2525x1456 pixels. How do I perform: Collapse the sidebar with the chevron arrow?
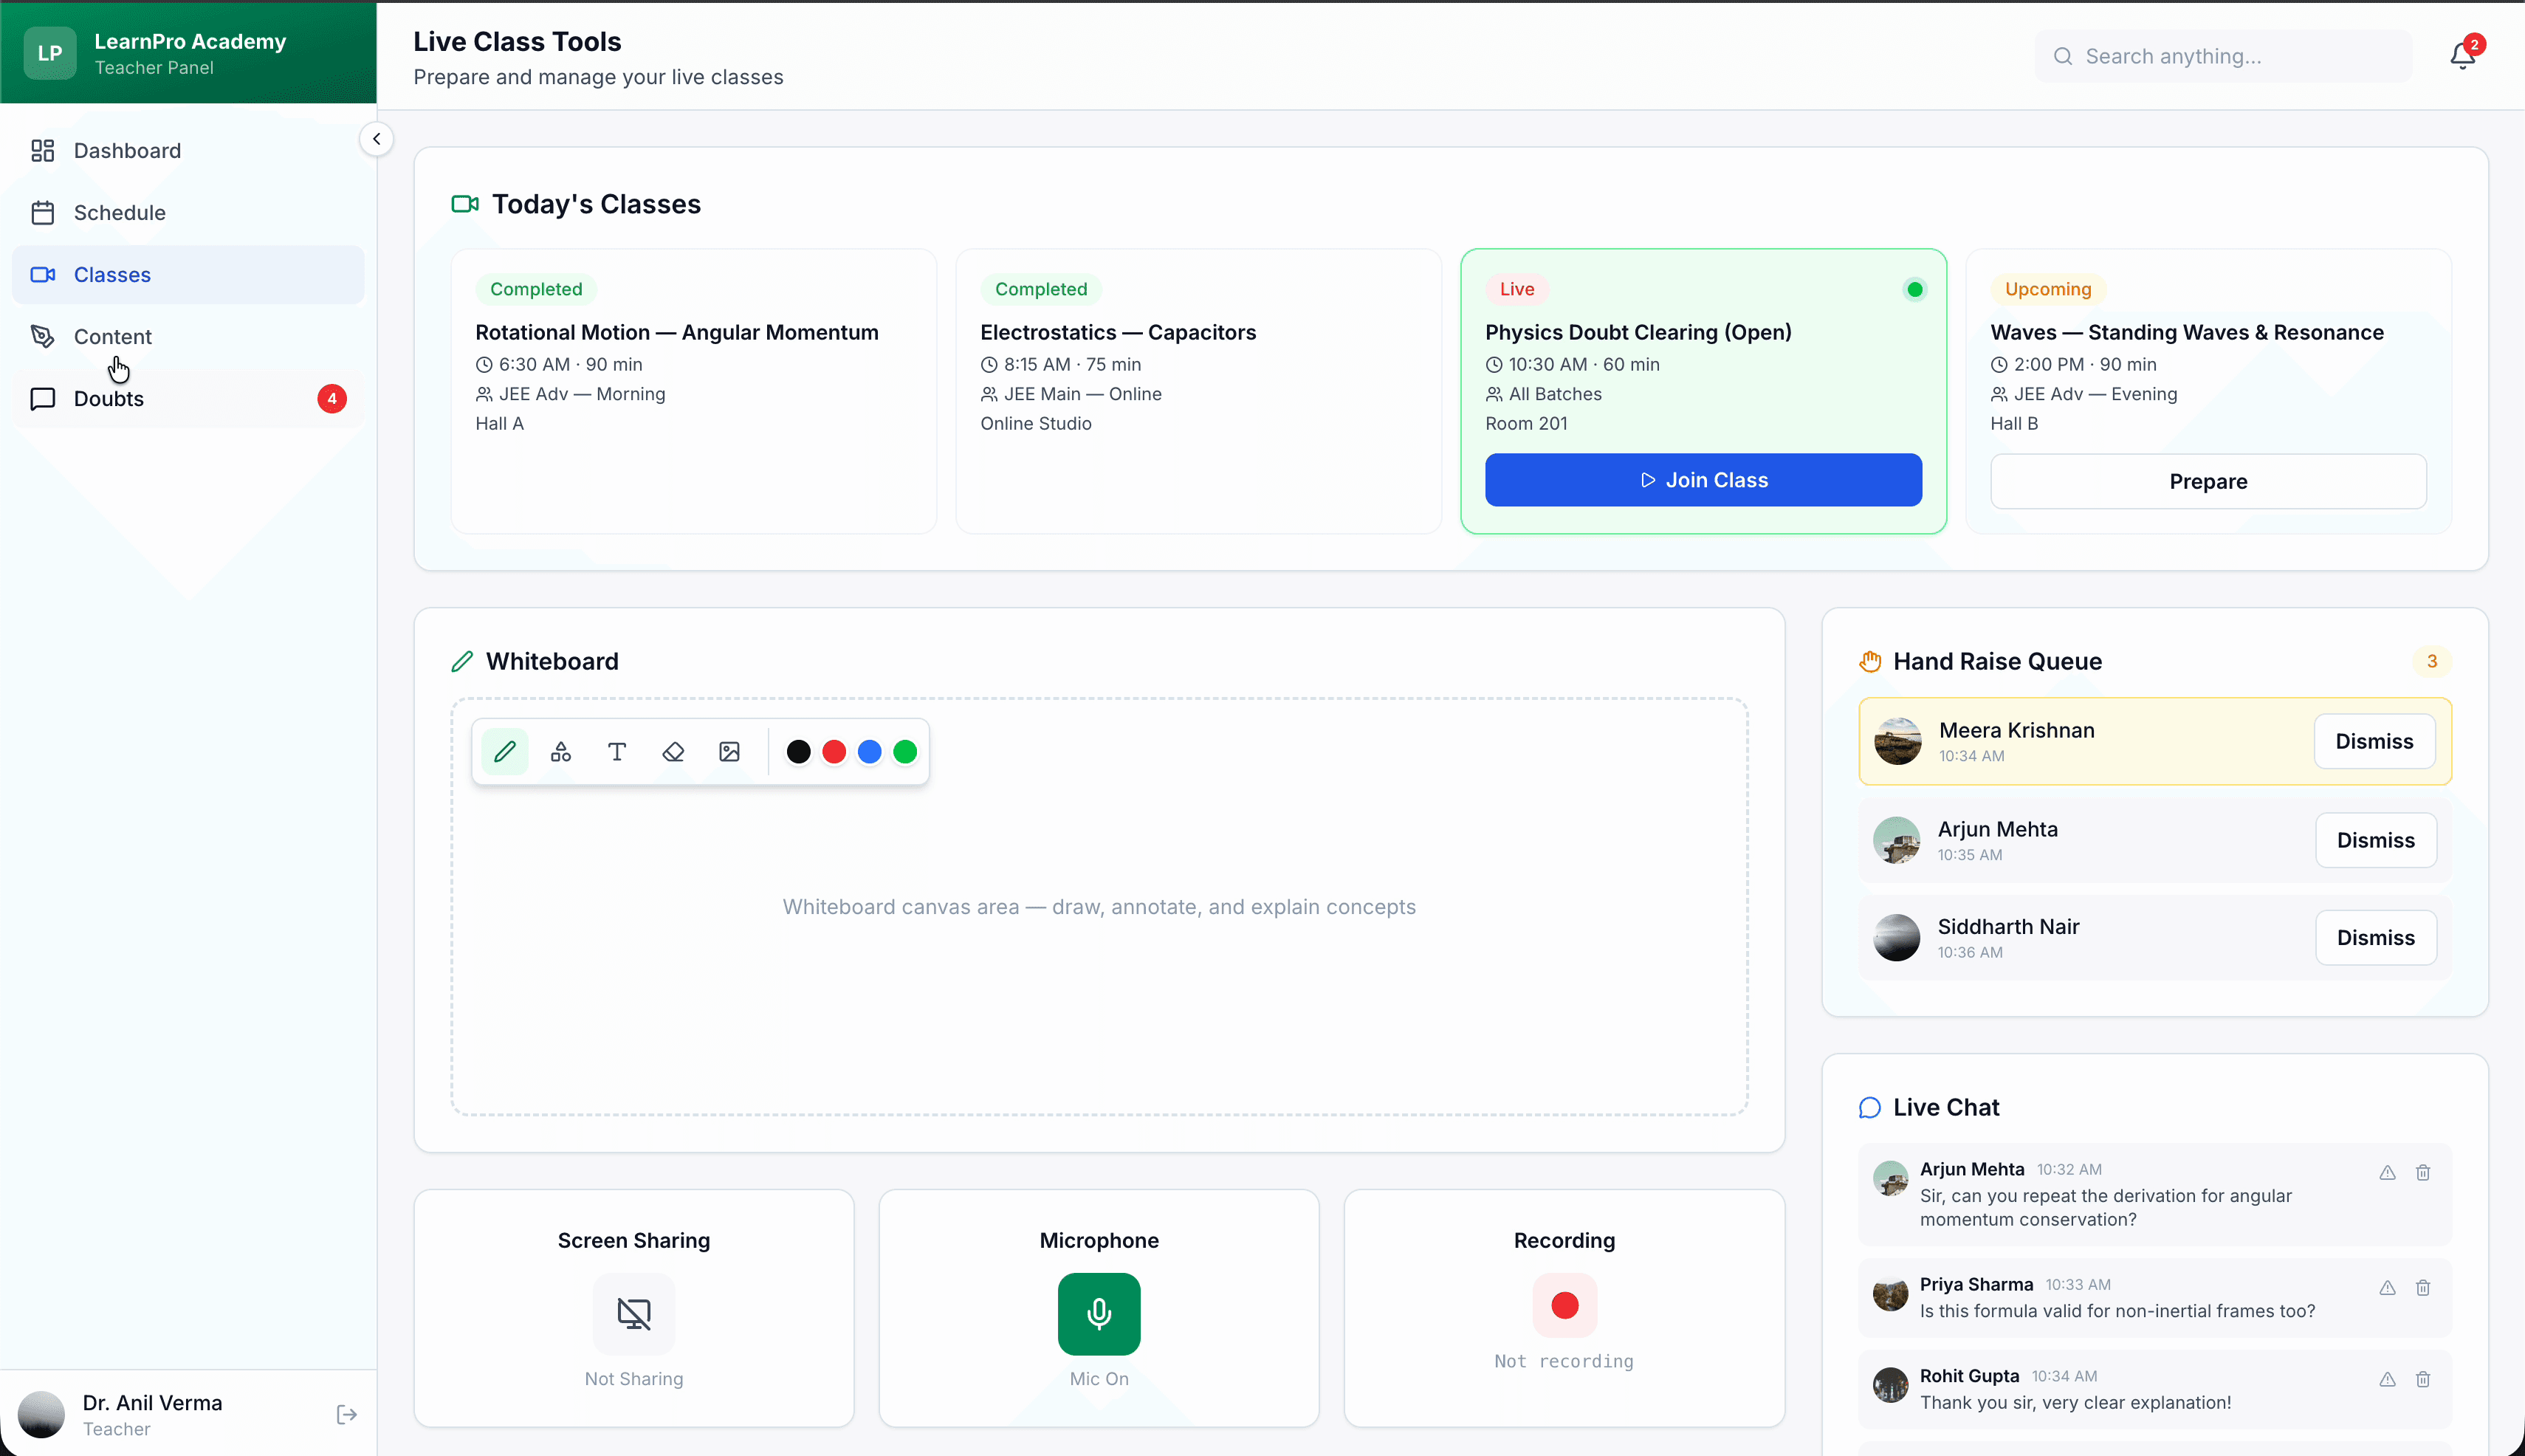[x=377, y=138]
